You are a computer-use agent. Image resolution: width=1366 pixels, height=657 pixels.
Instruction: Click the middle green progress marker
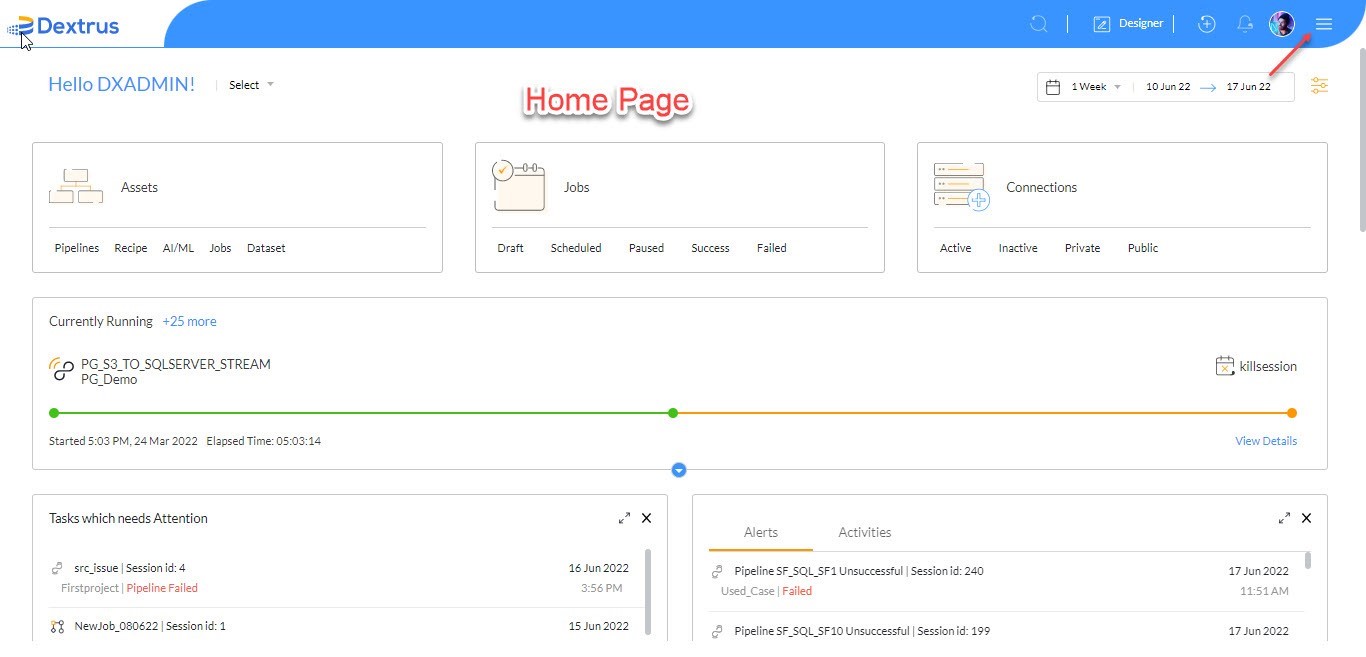(x=673, y=413)
